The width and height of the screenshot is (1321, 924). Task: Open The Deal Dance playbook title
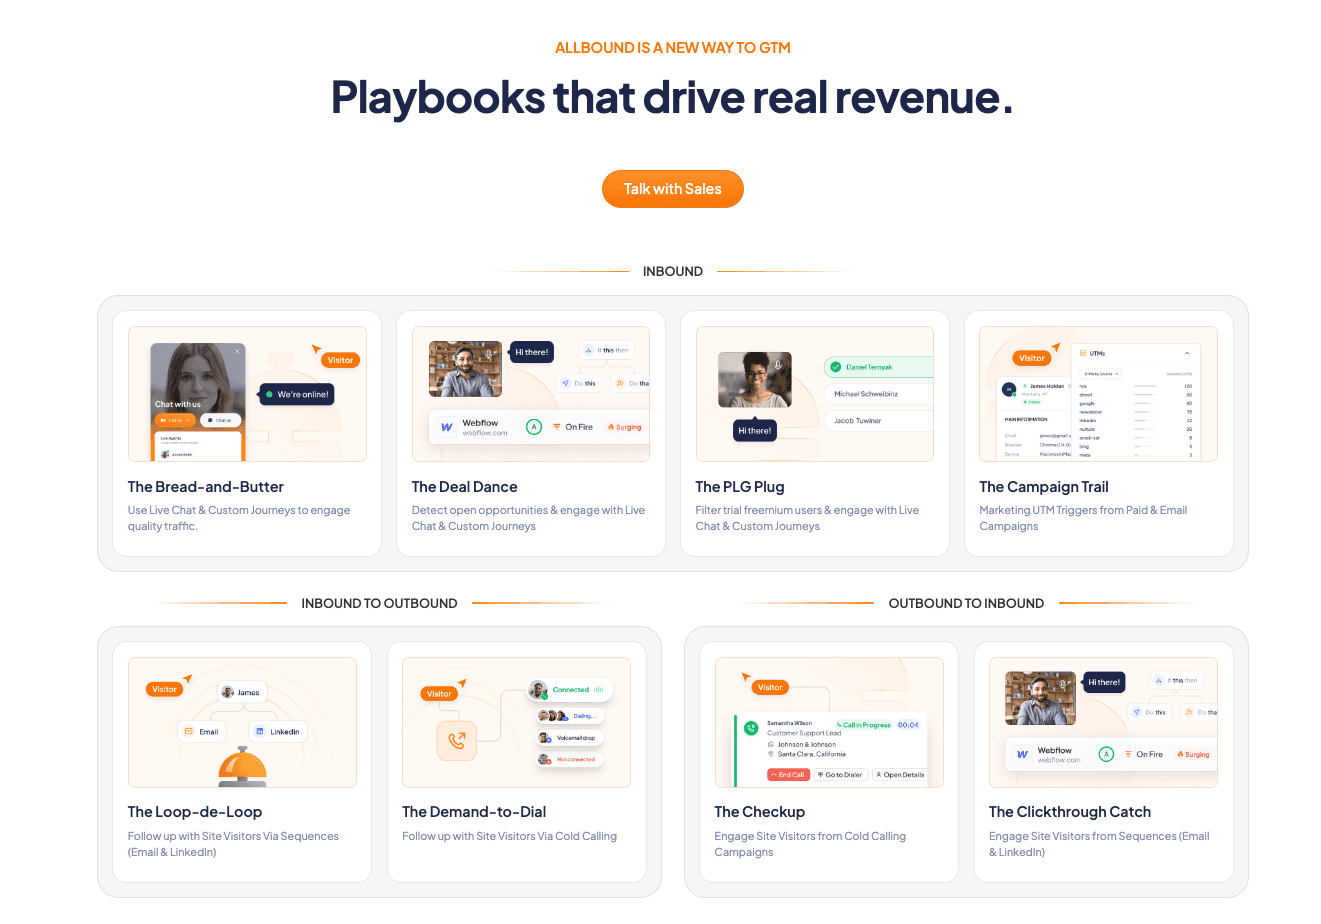click(464, 487)
